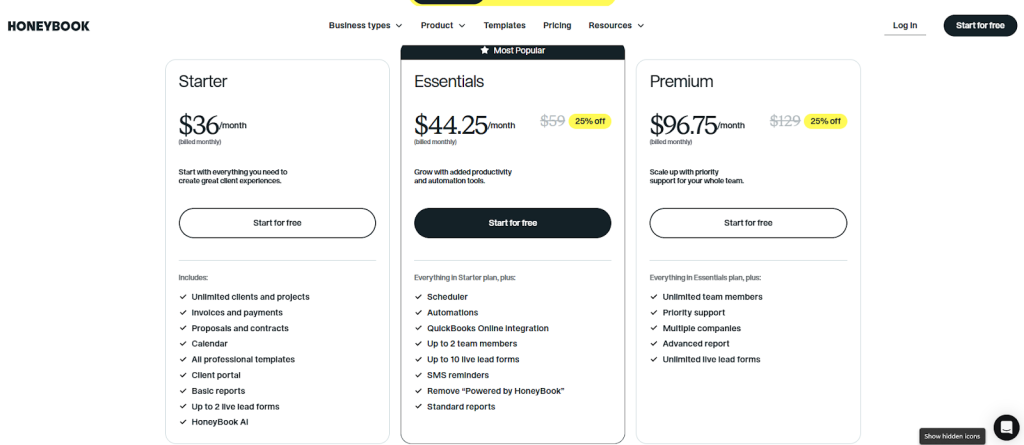This screenshot has height=445, width=1024.
Task: Click checkmark next to Unlimited clients and projects
Action: pyautogui.click(x=183, y=297)
